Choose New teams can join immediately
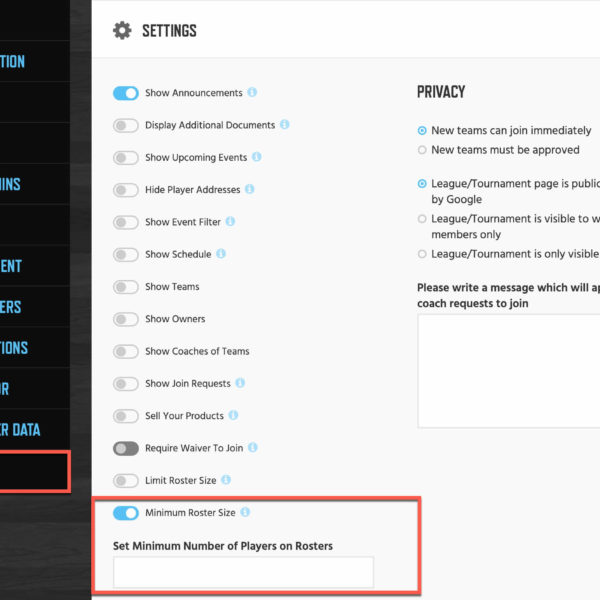600x600 pixels. click(422, 130)
